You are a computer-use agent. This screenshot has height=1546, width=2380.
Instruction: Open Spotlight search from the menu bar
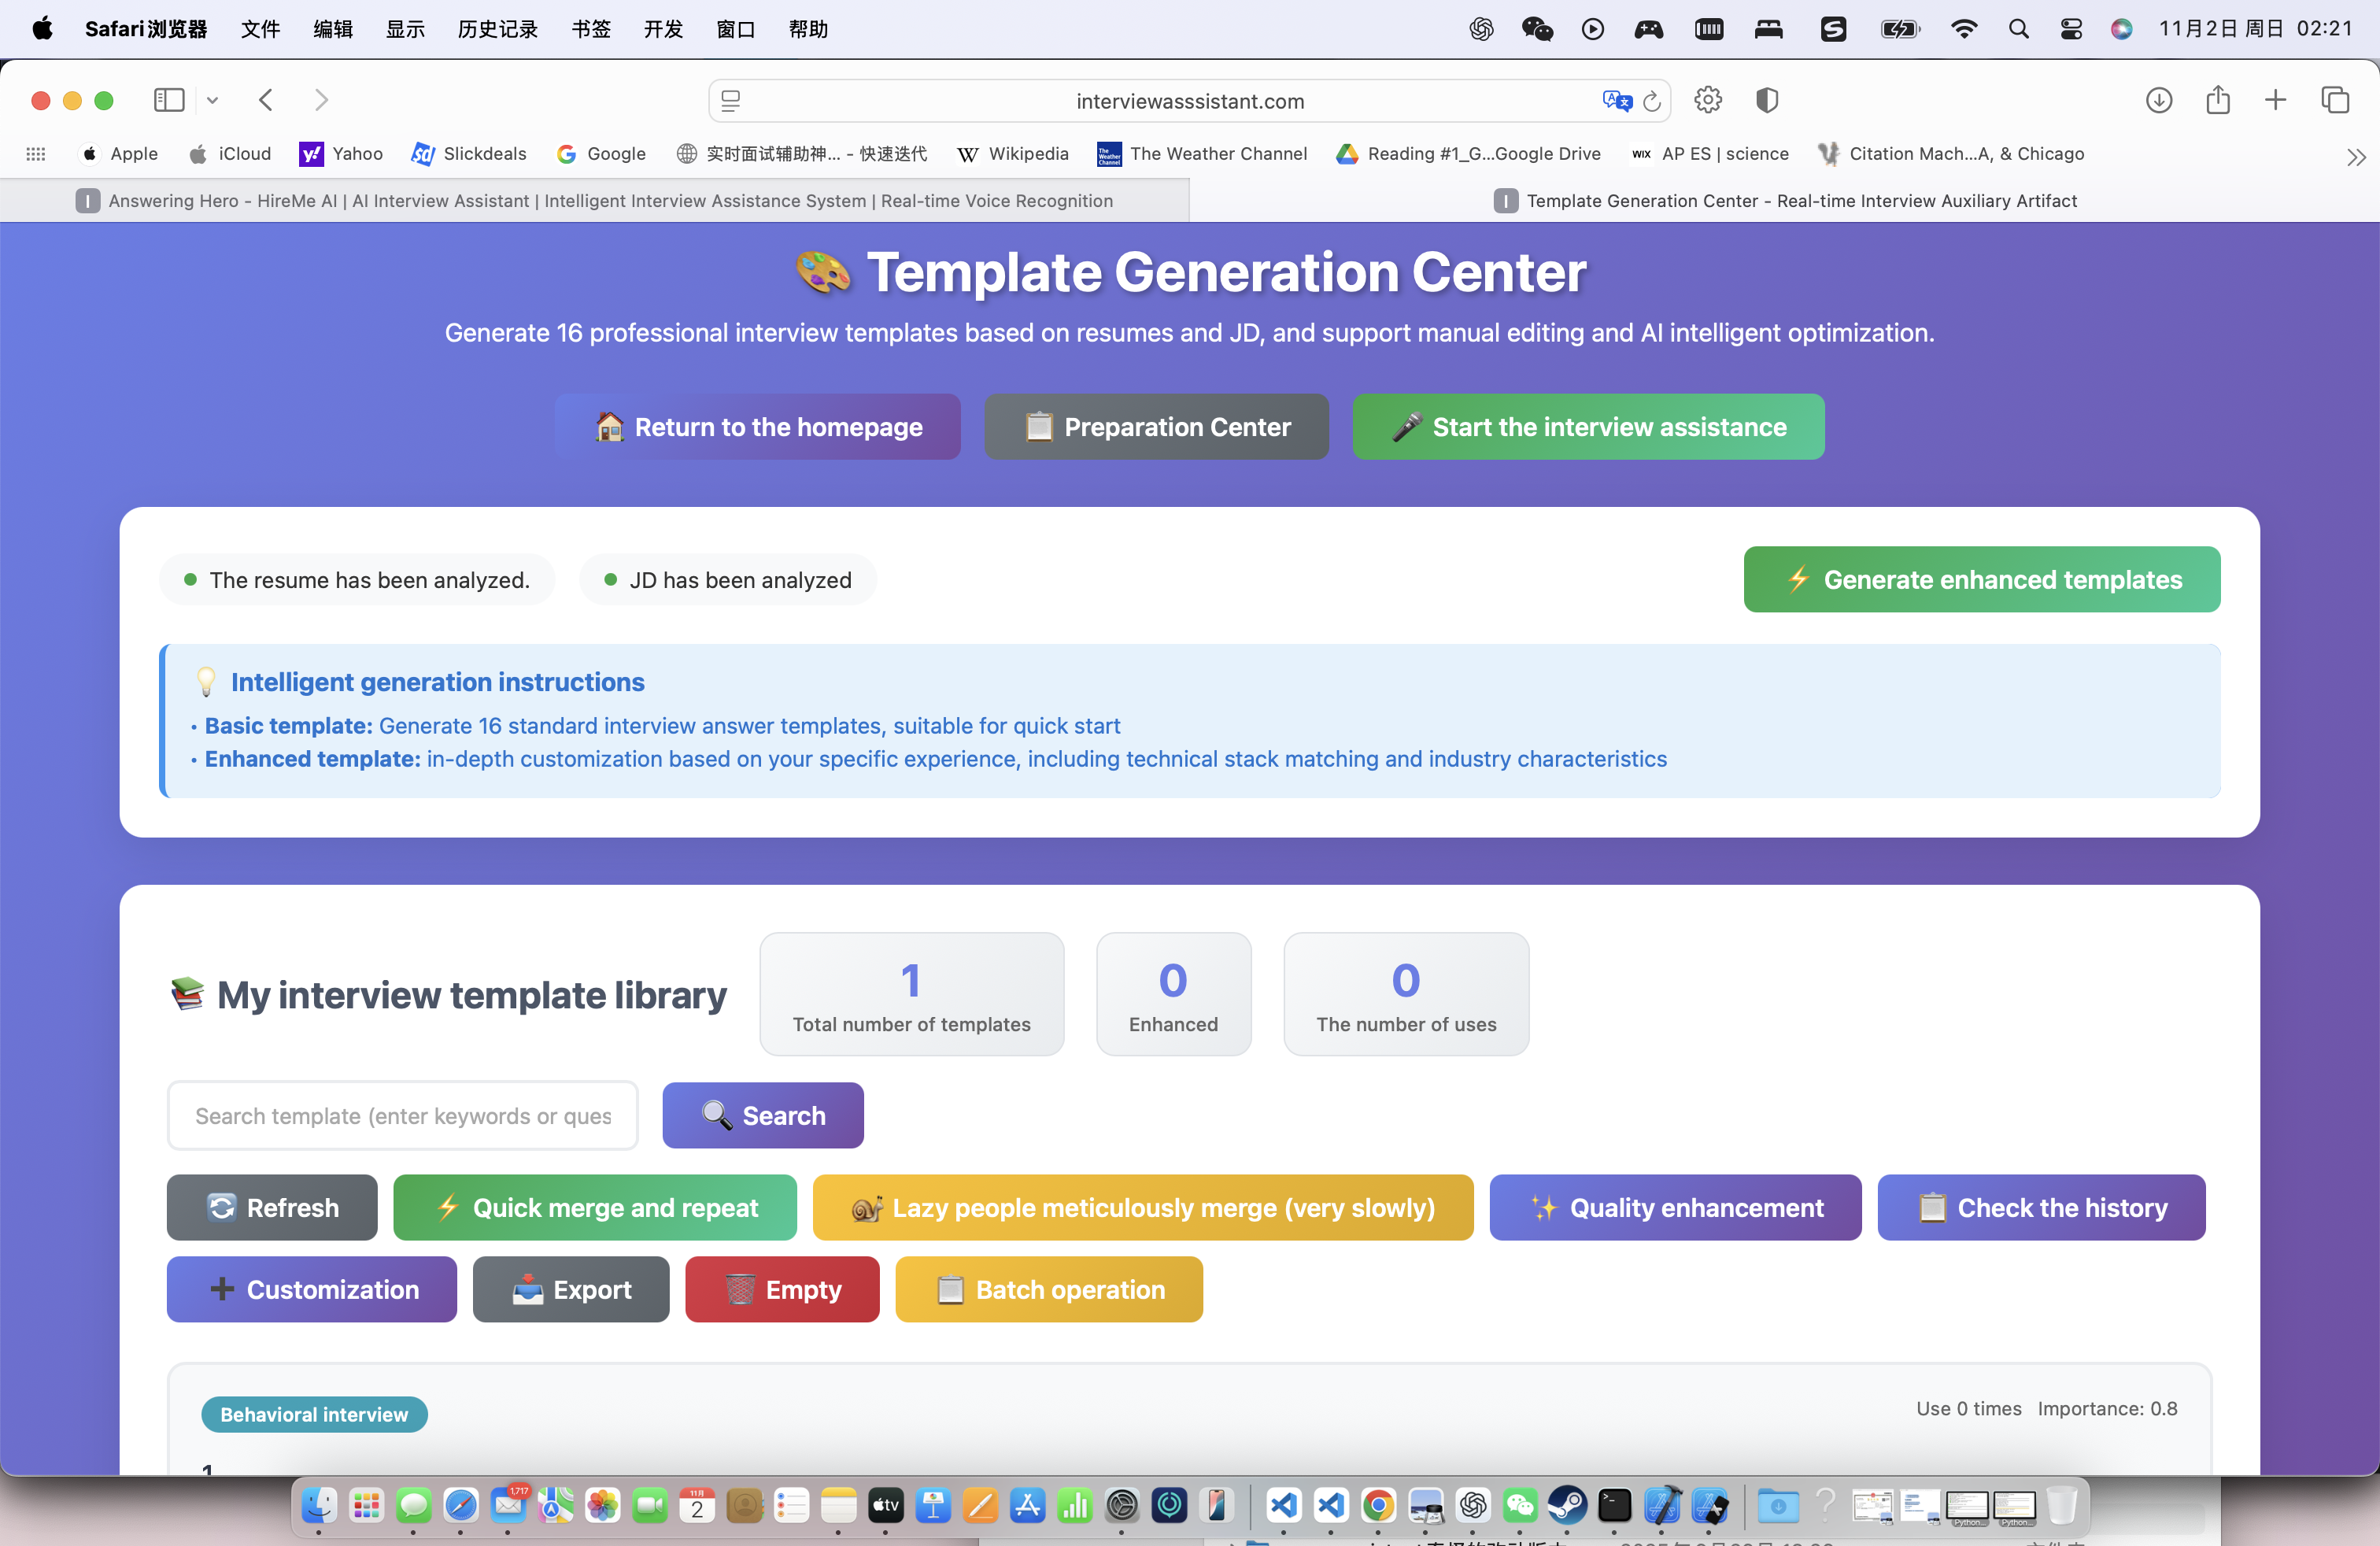(2019, 29)
